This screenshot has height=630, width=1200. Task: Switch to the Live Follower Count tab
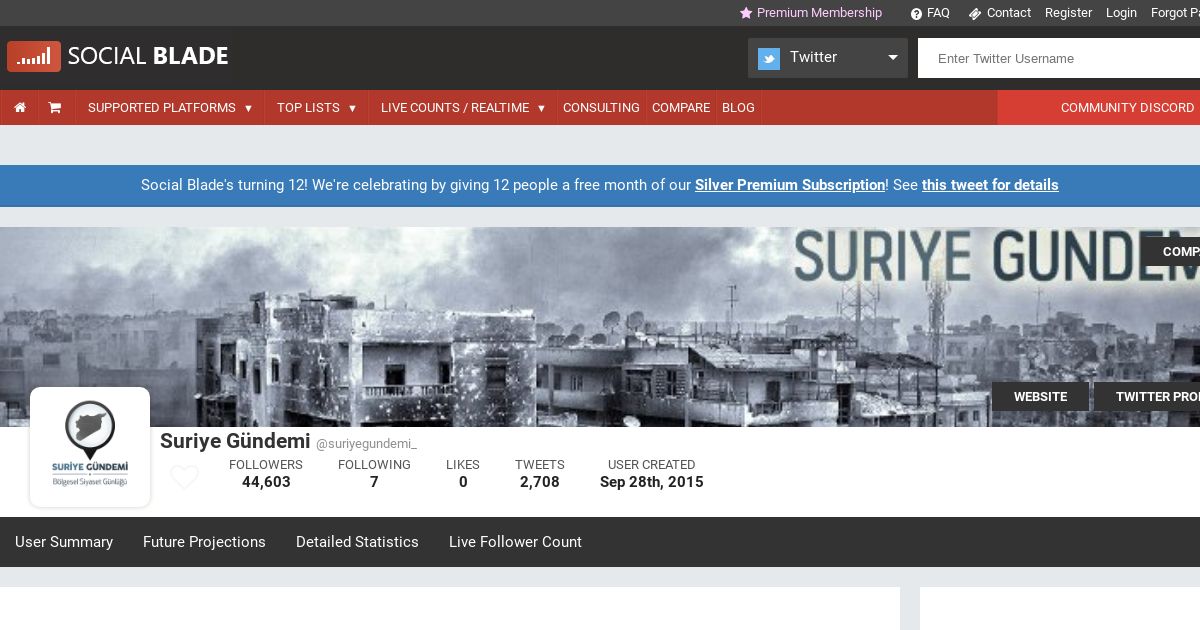[515, 542]
